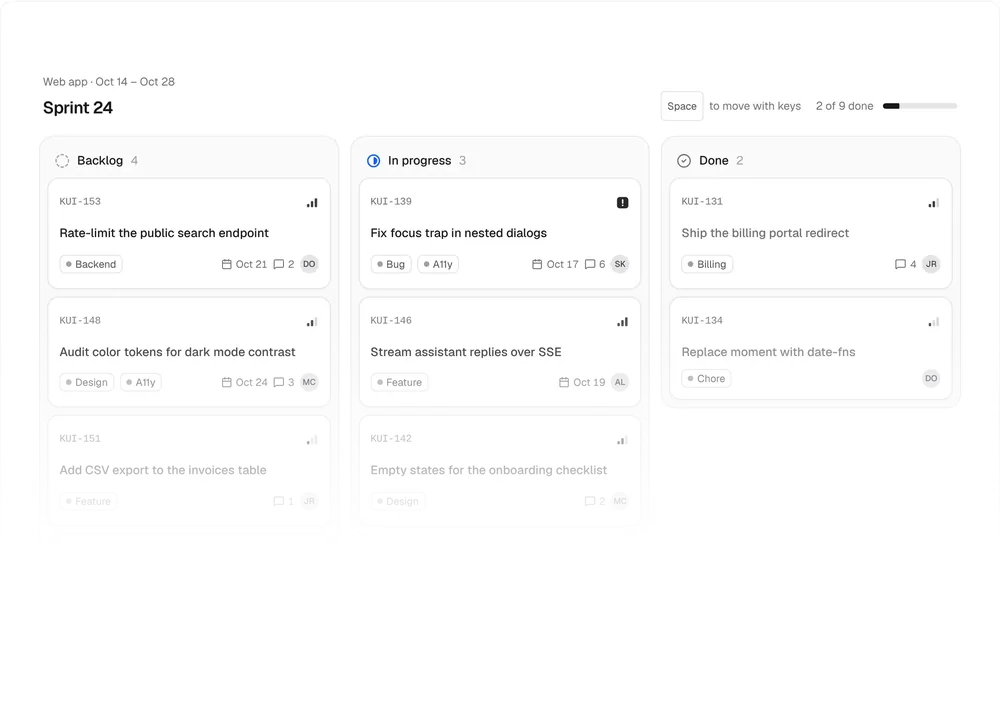The width and height of the screenshot is (1000, 715).
Task: Click the DO avatar on KUI-153
Action: click(309, 264)
